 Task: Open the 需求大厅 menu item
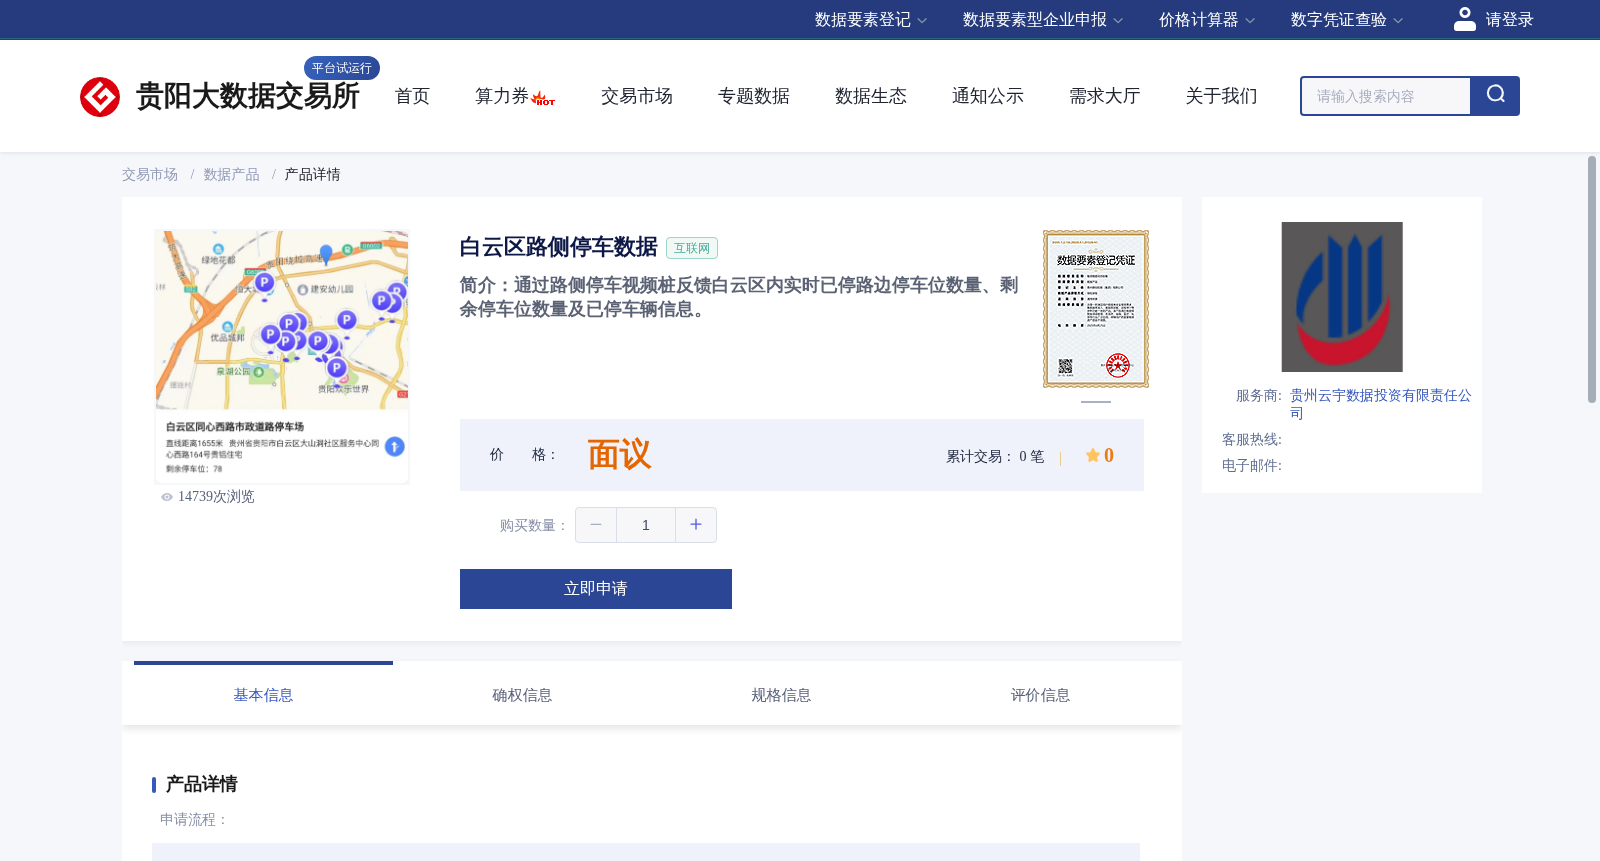pyautogui.click(x=1105, y=96)
